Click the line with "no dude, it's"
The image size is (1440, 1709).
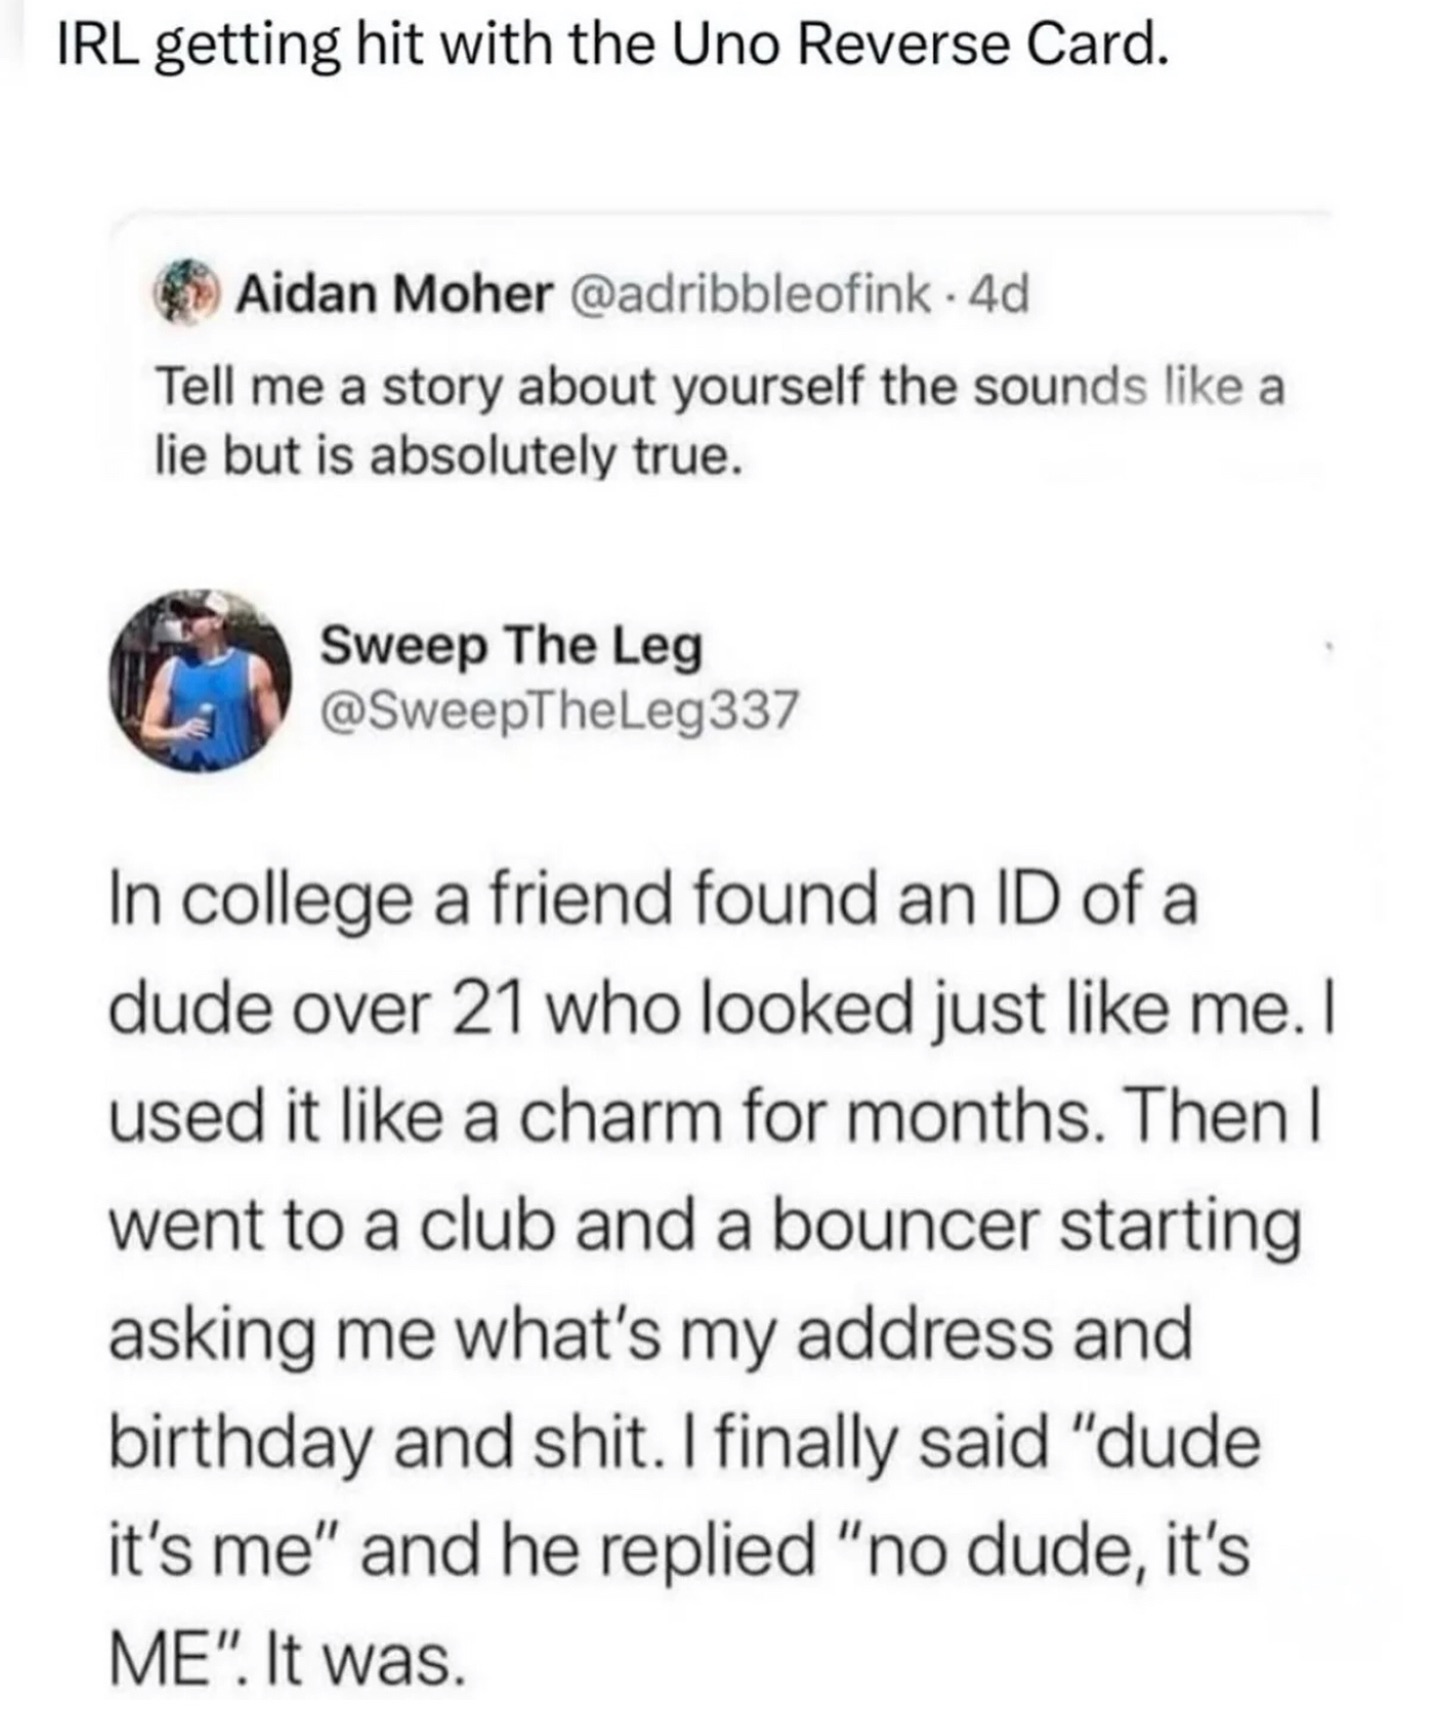(x=678, y=1551)
